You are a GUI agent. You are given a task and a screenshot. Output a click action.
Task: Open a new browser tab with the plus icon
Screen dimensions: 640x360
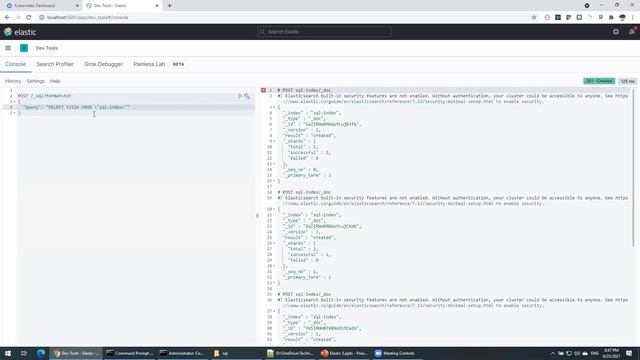(169, 6)
